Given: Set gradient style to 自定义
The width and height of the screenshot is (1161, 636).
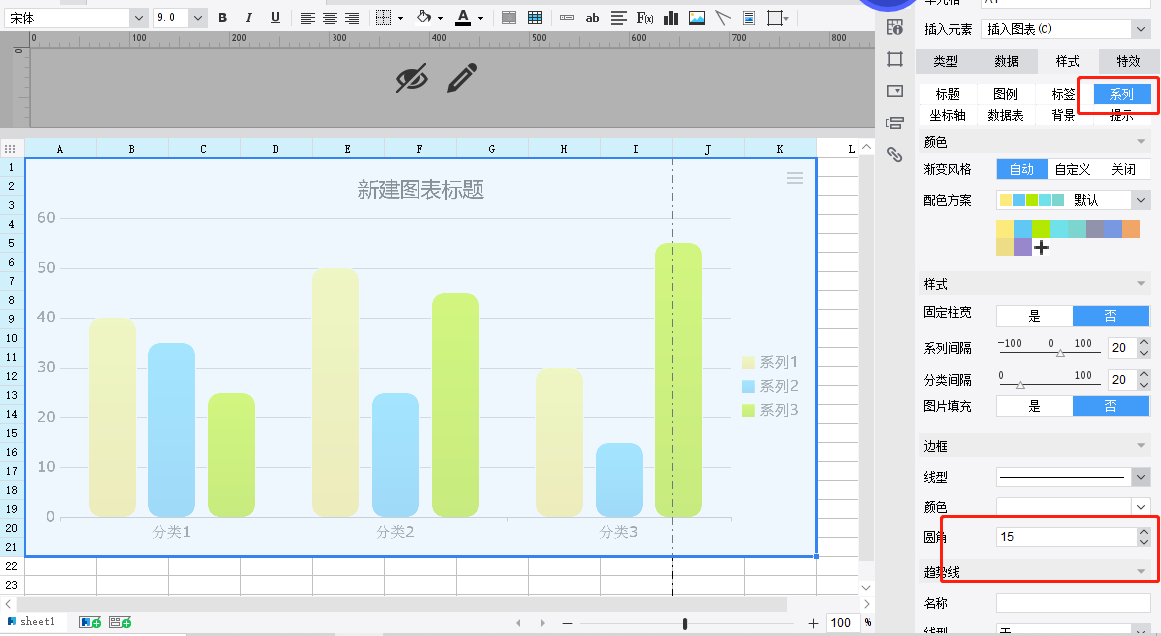Looking at the screenshot, I should (1072, 170).
